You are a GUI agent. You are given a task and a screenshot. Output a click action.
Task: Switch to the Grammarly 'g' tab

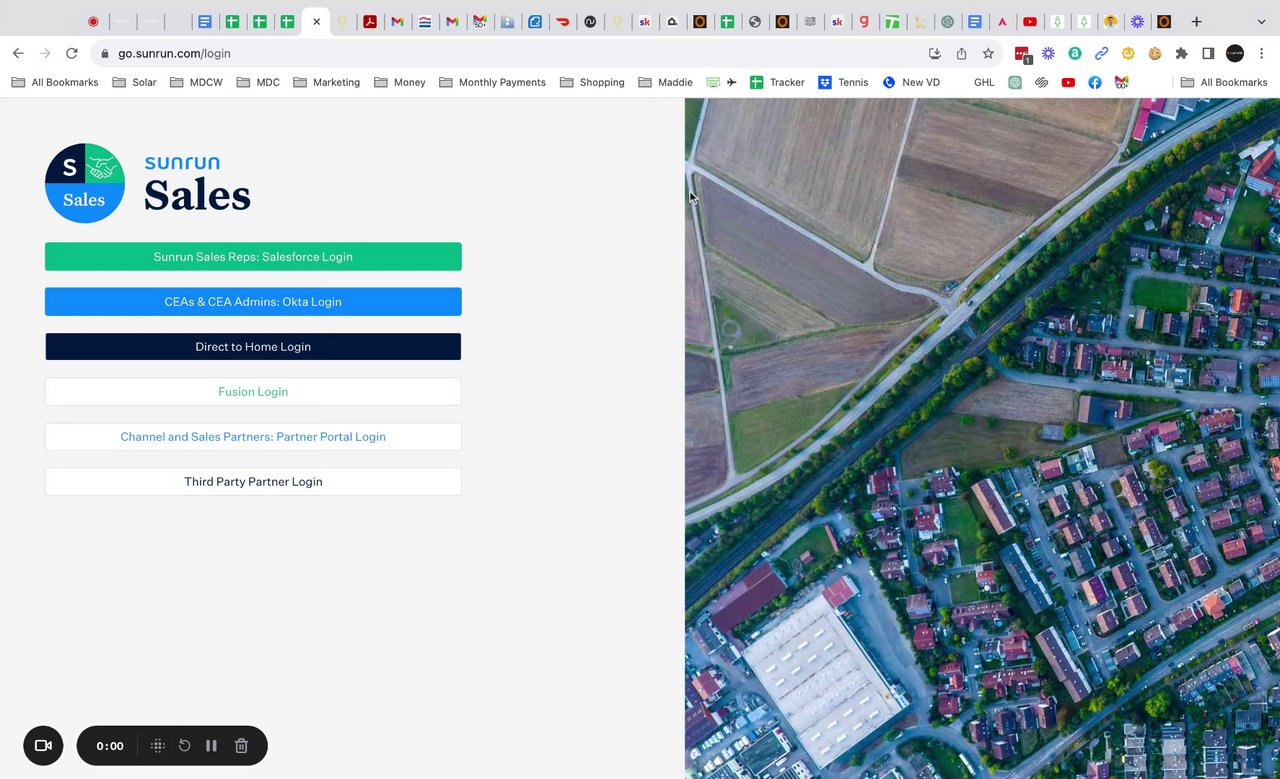coord(865,21)
